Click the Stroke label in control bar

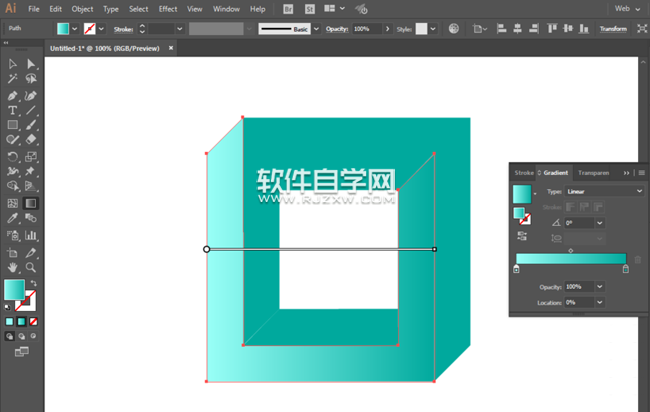click(123, 29)
